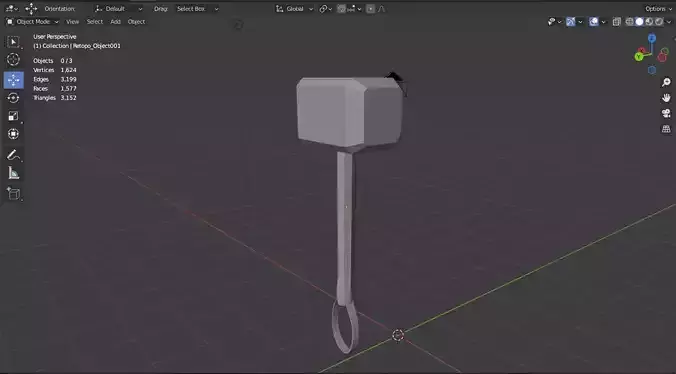Image resolution: width=676 pixels, height=374 pixels.
Task: Click the Vertices 1,624 statistic
Action: pos(55,70)
